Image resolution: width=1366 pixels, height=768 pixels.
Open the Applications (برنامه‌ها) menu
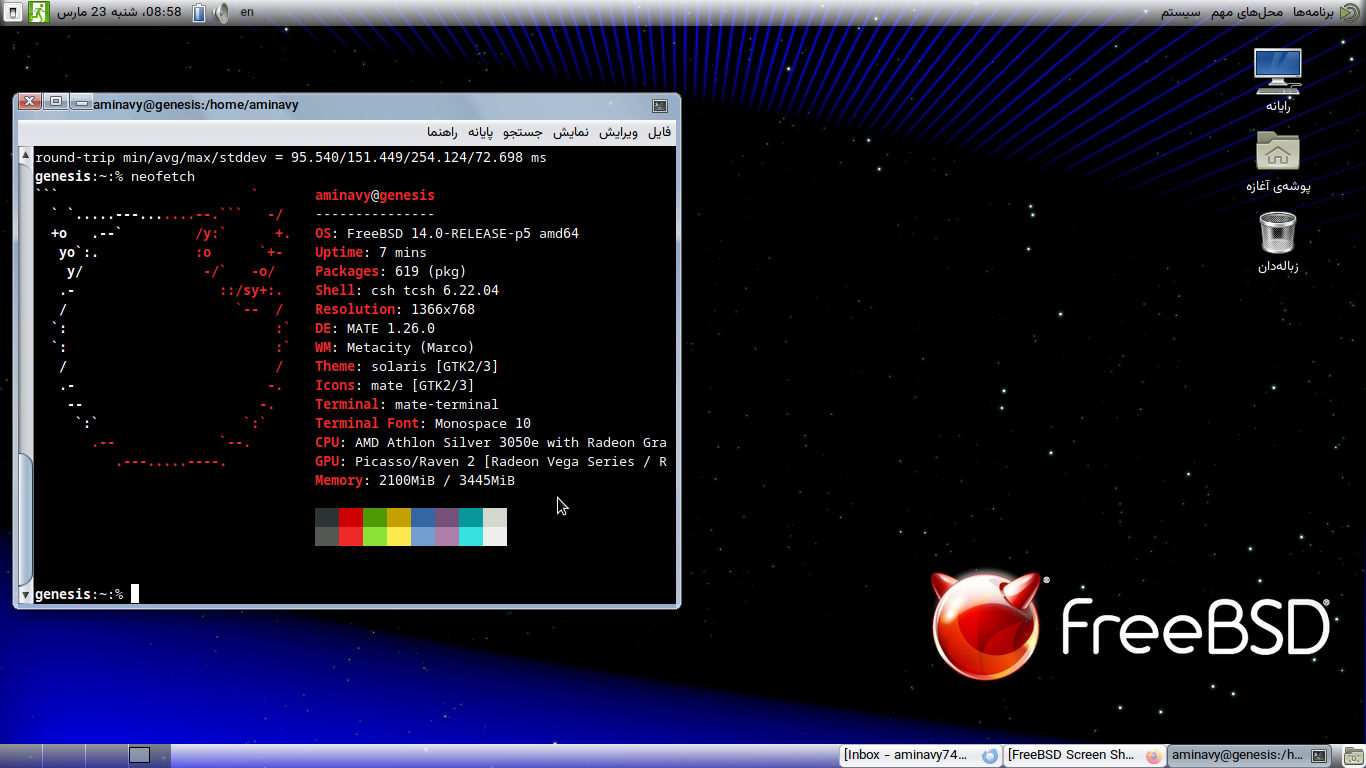[1312, 12]
